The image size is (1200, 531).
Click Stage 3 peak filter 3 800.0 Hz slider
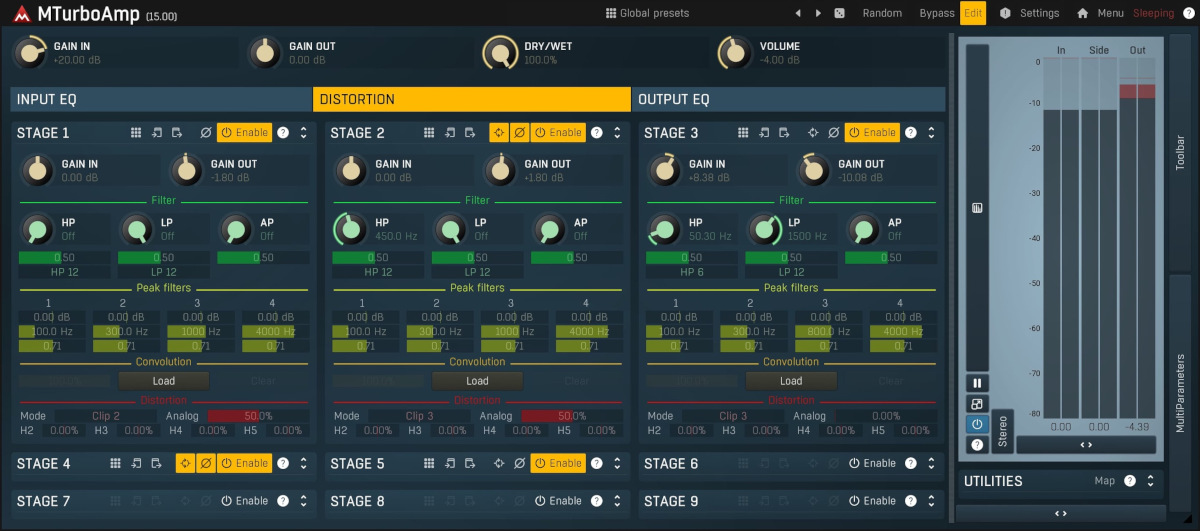point(828,331)
